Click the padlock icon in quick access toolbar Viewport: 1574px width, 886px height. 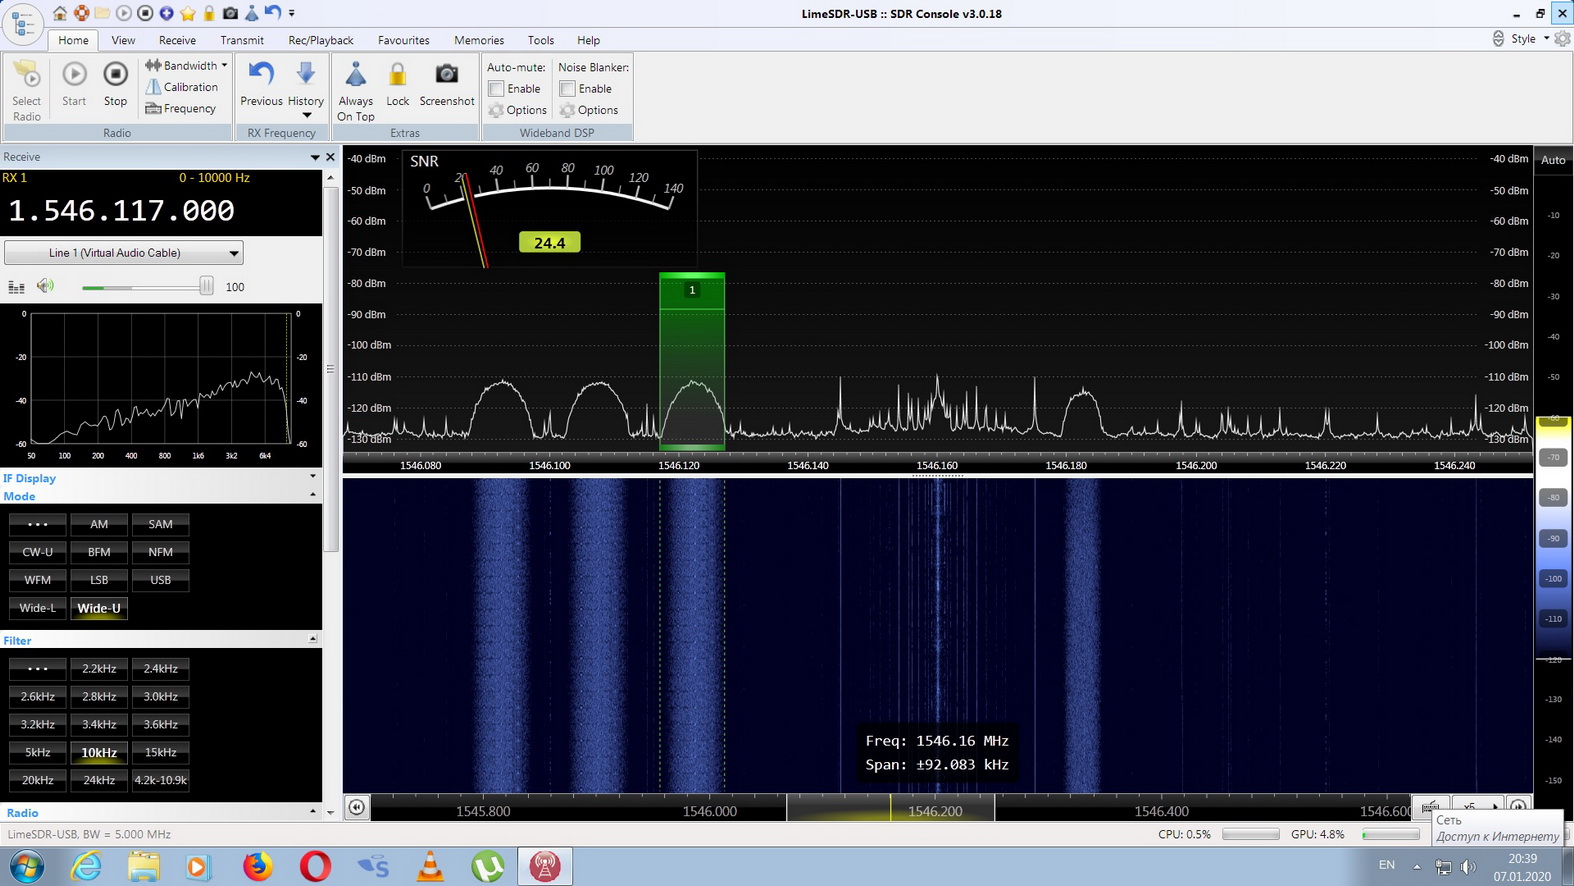coord(209,13)
